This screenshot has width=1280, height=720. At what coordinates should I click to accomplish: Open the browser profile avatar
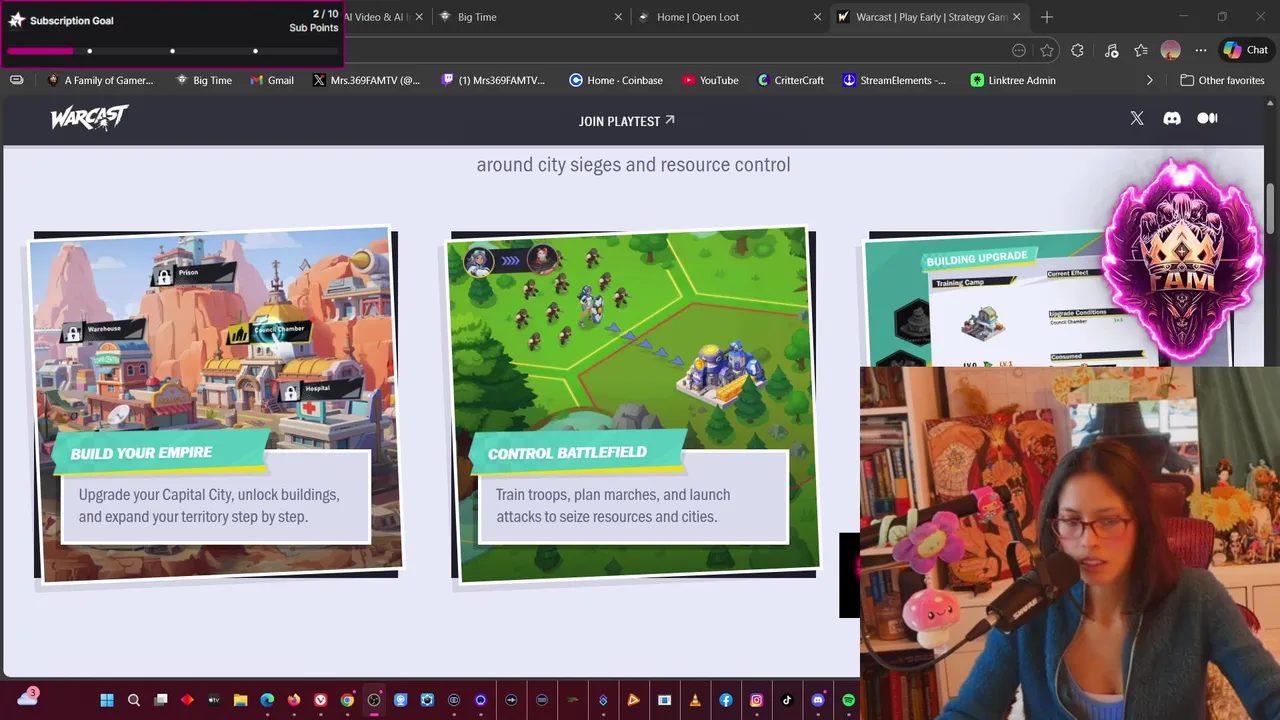[x=1171, y=50]
